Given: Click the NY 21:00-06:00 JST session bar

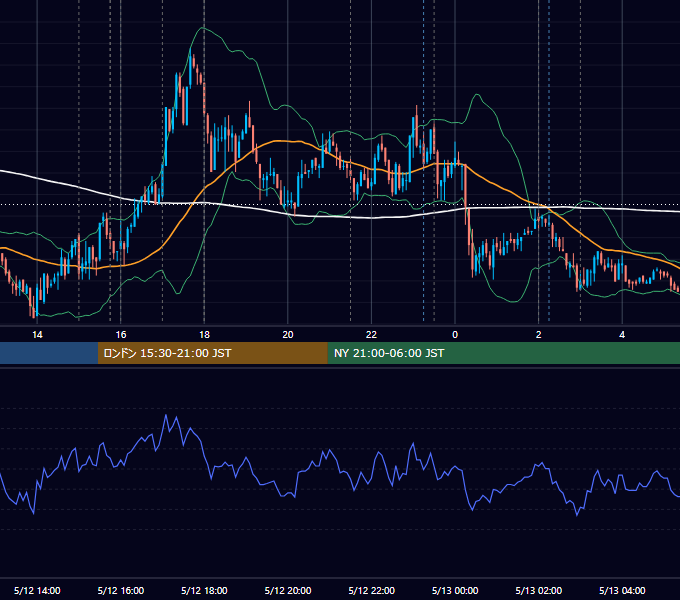Looking at the screenshot, I should 503,353.
